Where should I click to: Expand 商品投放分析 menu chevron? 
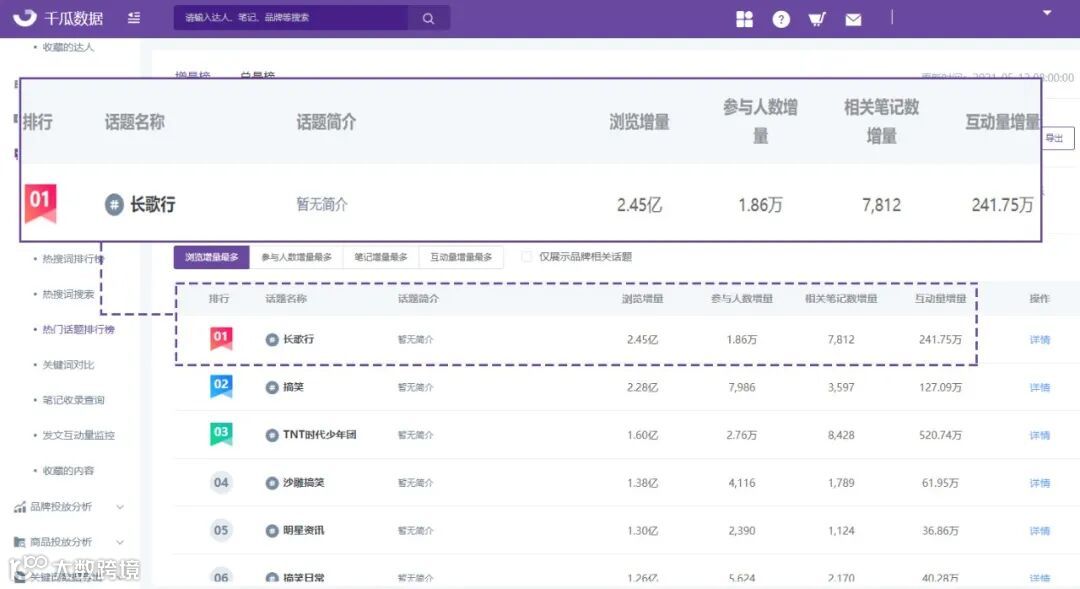120,542
